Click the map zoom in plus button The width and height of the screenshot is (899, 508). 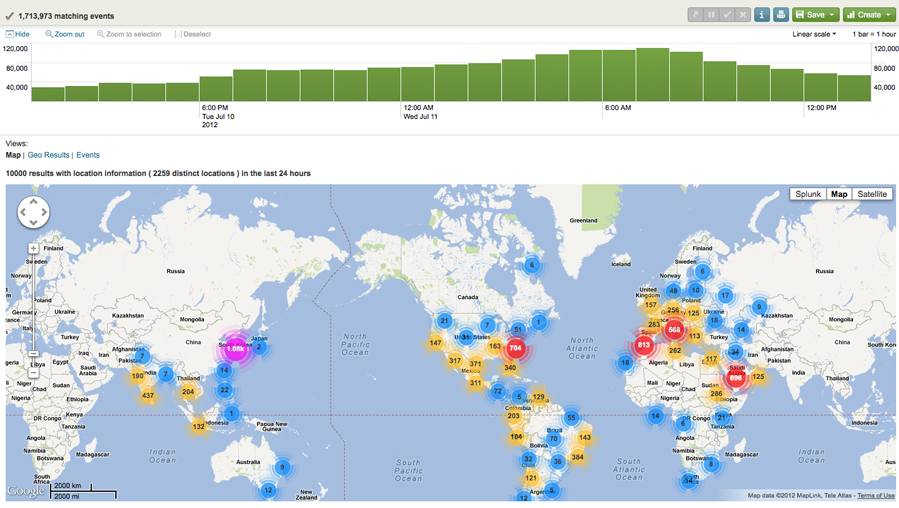[33, 248]
